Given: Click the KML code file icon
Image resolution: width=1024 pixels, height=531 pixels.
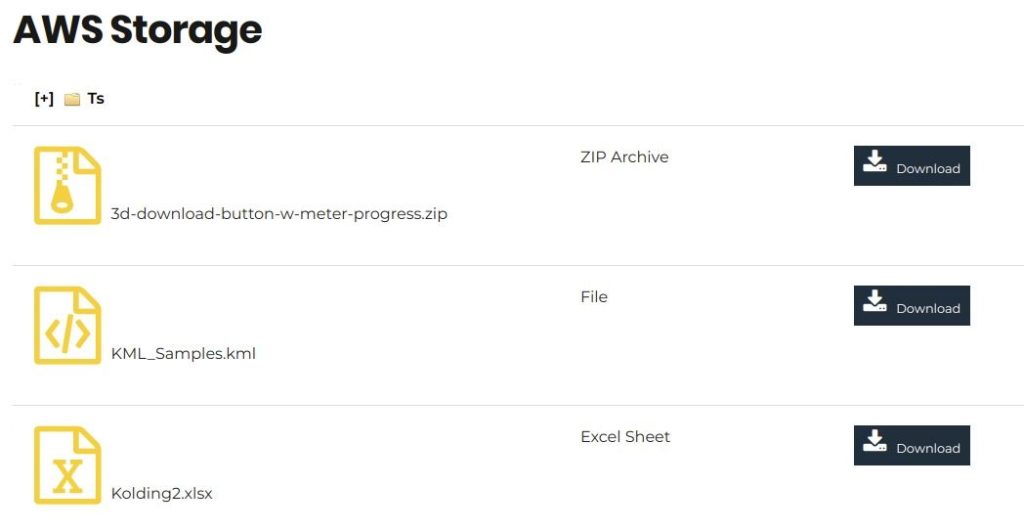Looking at the screenshot, I should click(x=67, y=325).
